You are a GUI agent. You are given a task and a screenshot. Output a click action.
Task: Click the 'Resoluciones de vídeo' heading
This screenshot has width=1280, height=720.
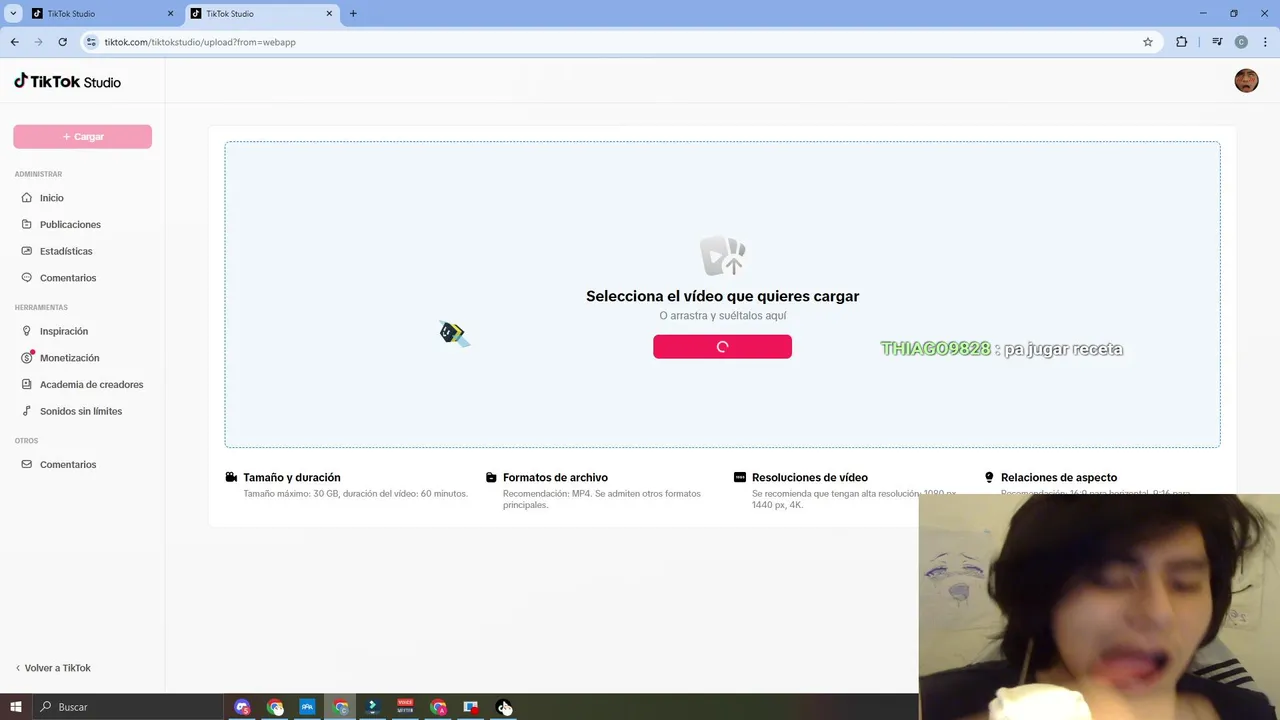point(810,478)
